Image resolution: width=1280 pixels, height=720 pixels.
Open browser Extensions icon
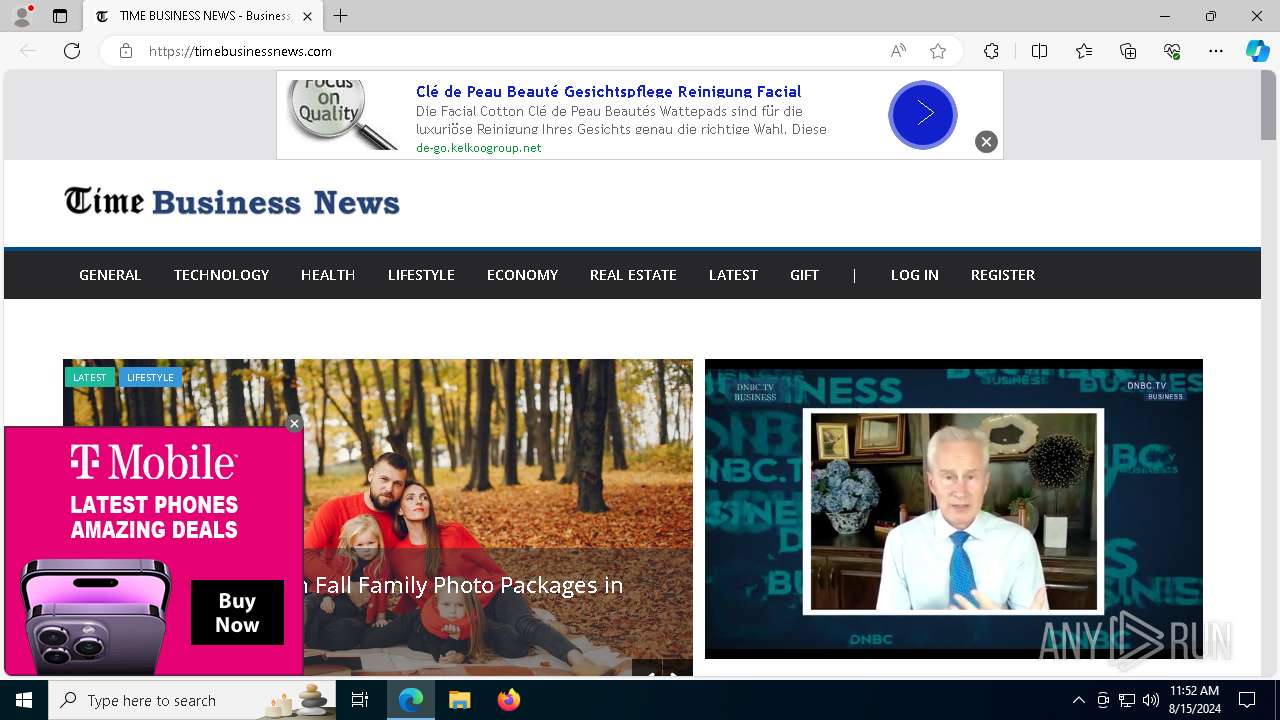click(x=991, y=51)
